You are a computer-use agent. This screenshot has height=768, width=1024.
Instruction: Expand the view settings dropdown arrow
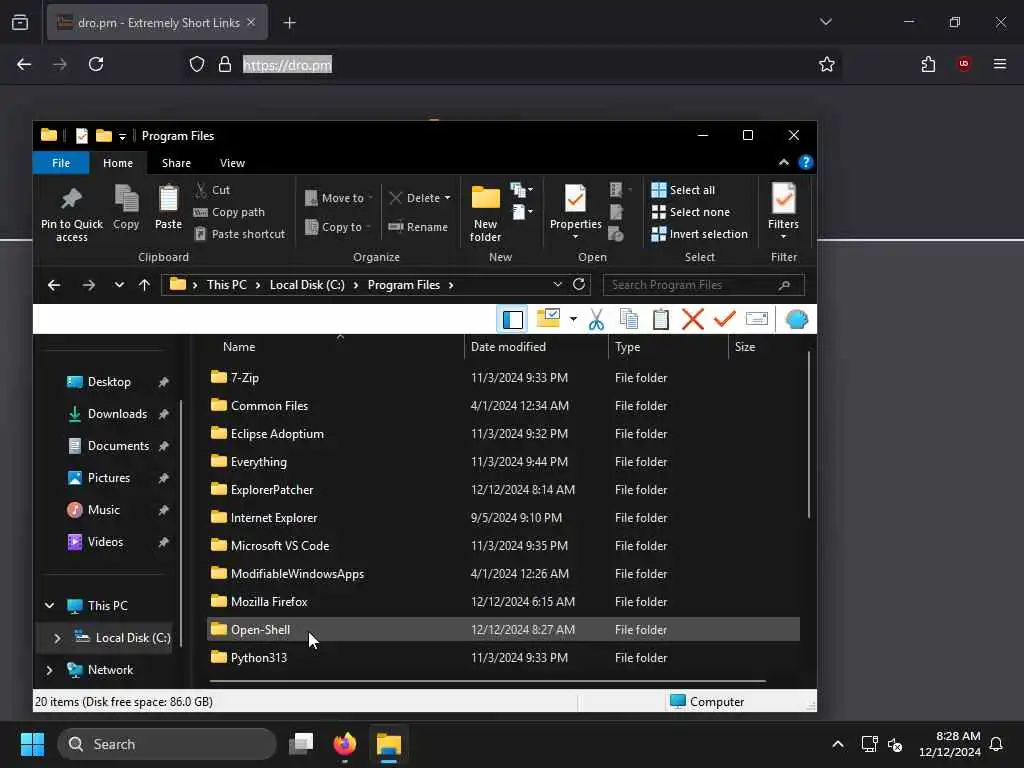coord(573,319)
